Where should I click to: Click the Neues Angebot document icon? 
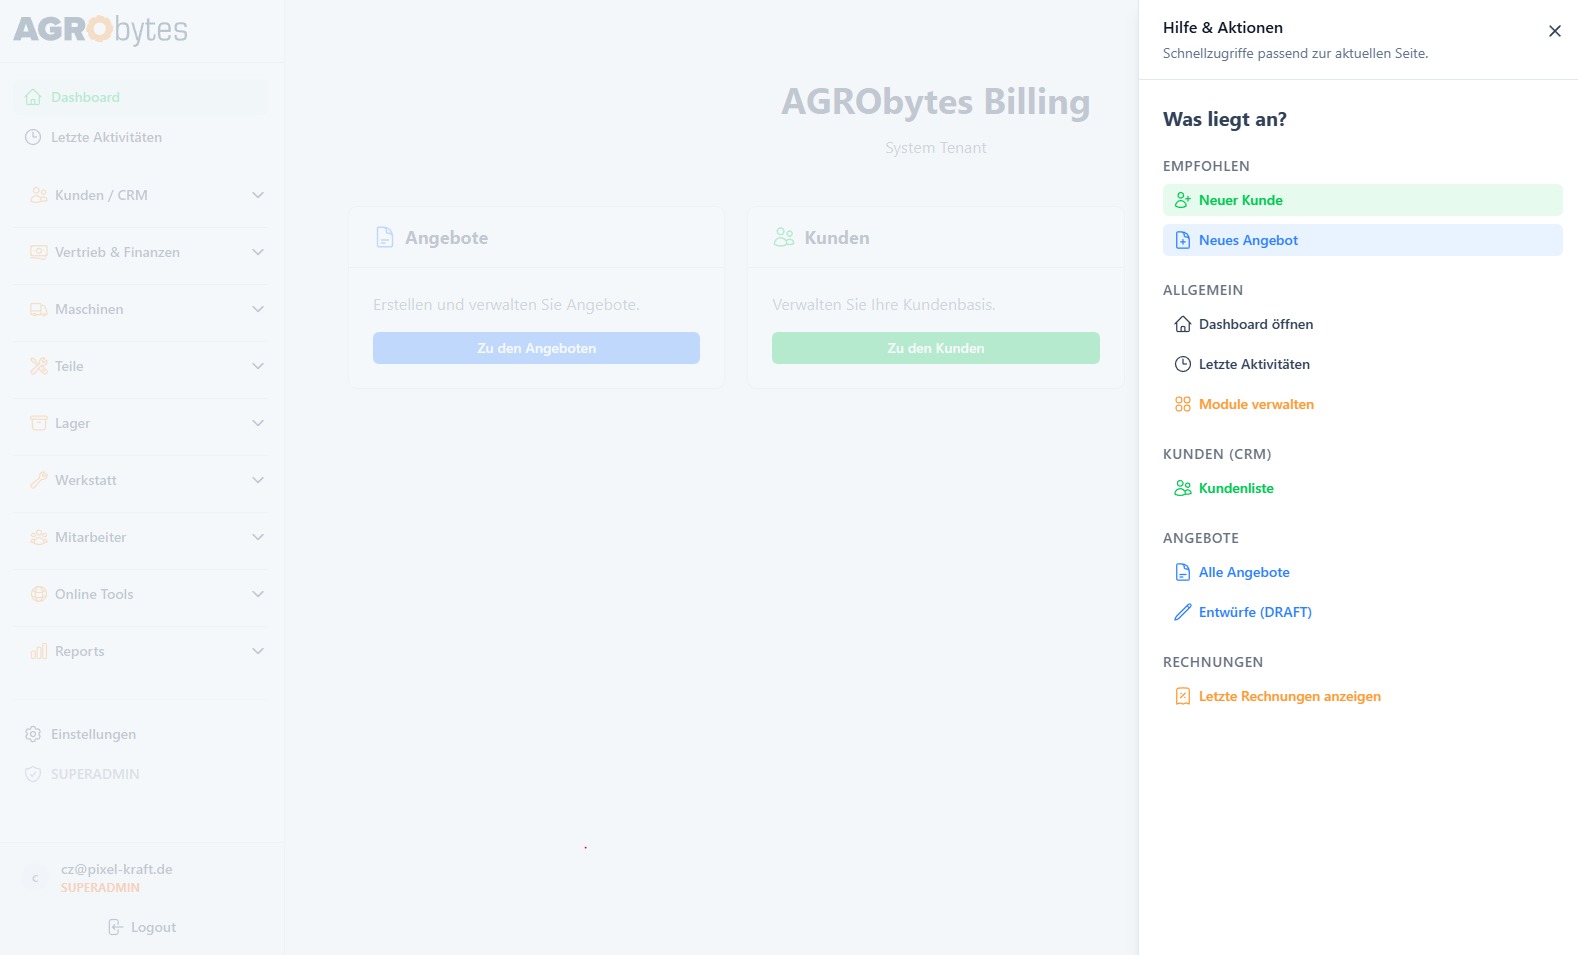click(x=1183, y=240)
